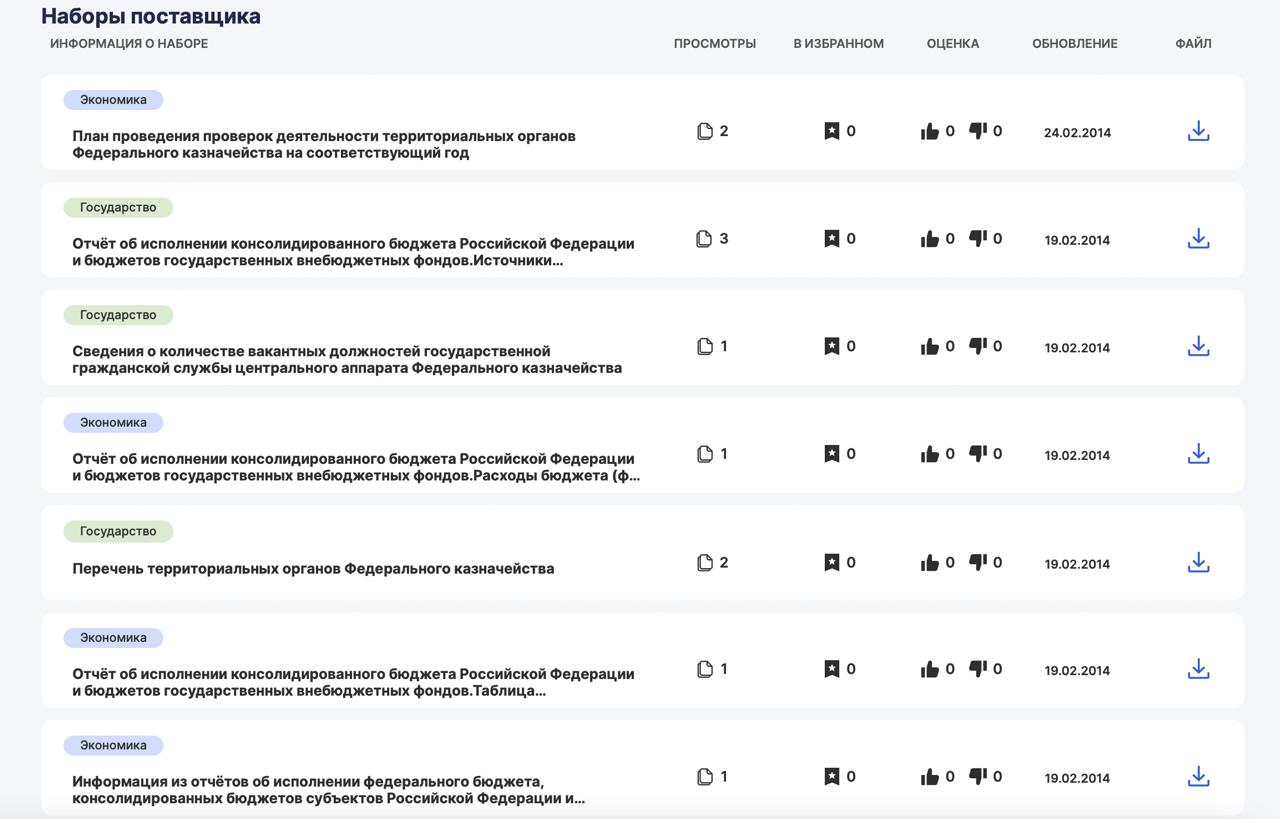Add Таблица budget report to favorites
This screenshot has width=1280, height=819.
tap(831, 669)
